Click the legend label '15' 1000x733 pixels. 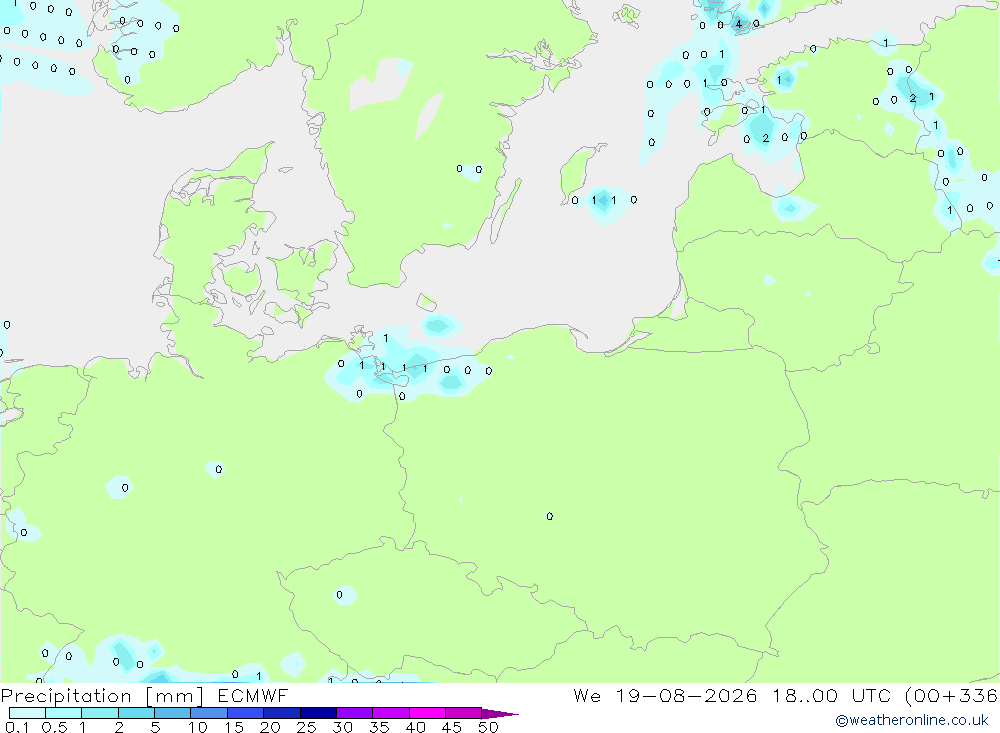click(234, 727)
